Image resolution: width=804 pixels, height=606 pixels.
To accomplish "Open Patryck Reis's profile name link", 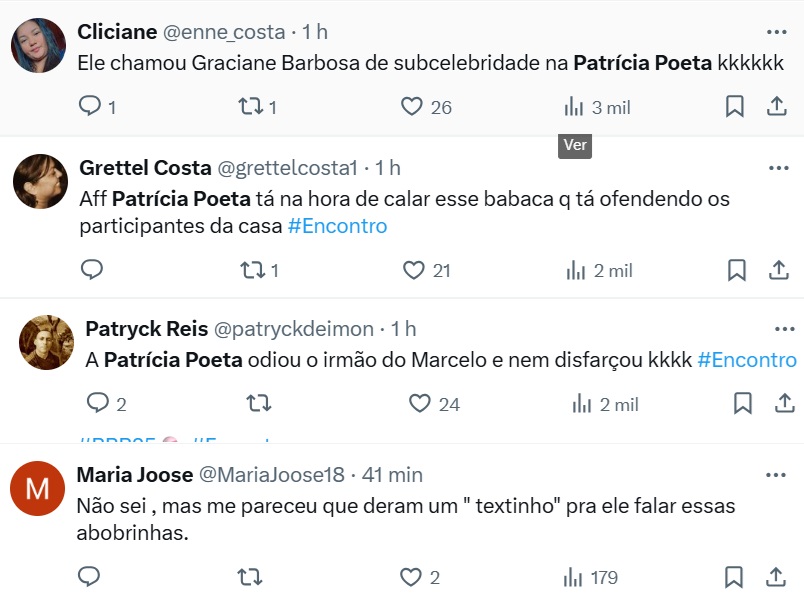I will (x=147, y=329).
